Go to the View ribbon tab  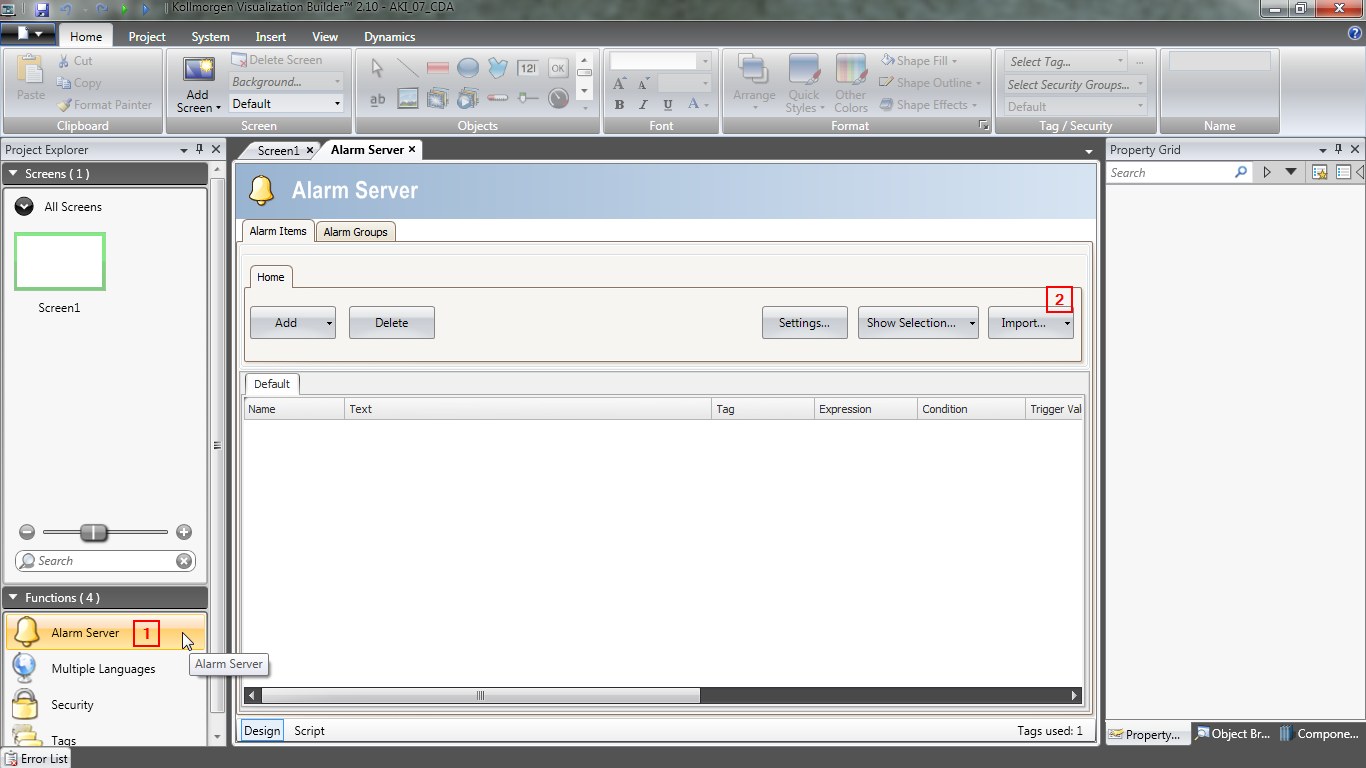(x=325, y=37)
